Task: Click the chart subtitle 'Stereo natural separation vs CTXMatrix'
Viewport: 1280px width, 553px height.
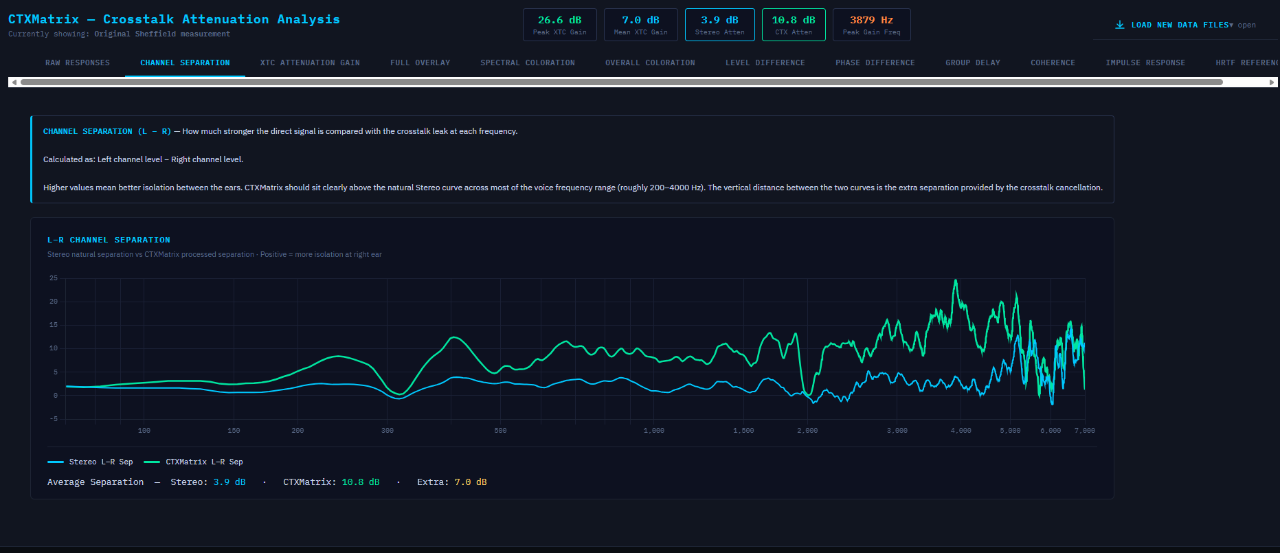Action: [214, 254]
